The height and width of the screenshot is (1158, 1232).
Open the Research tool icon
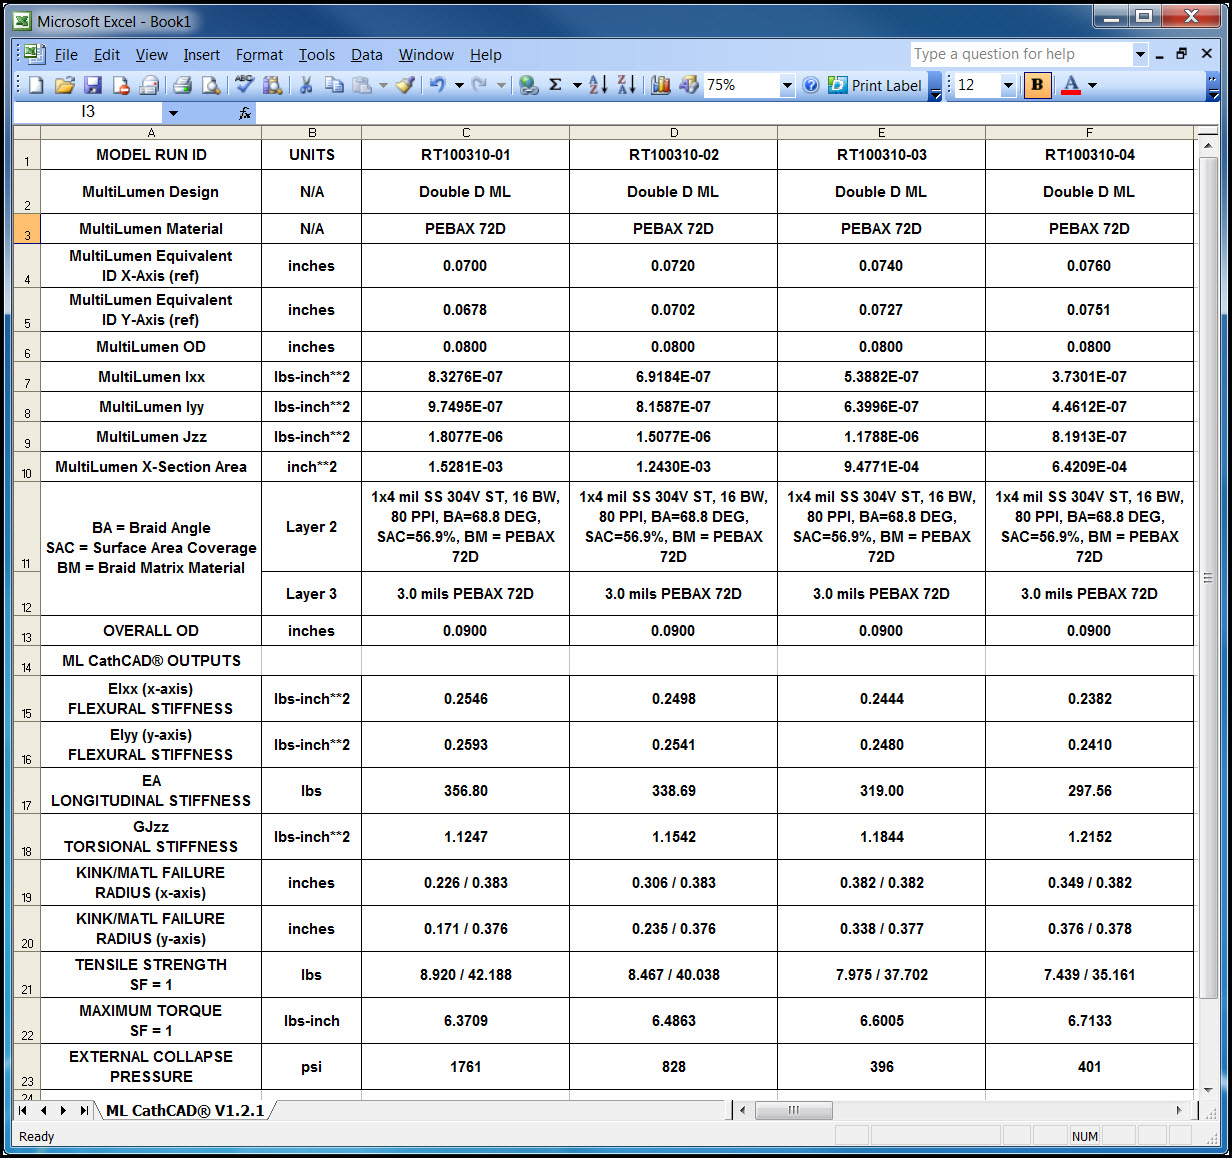coord(272,86)
